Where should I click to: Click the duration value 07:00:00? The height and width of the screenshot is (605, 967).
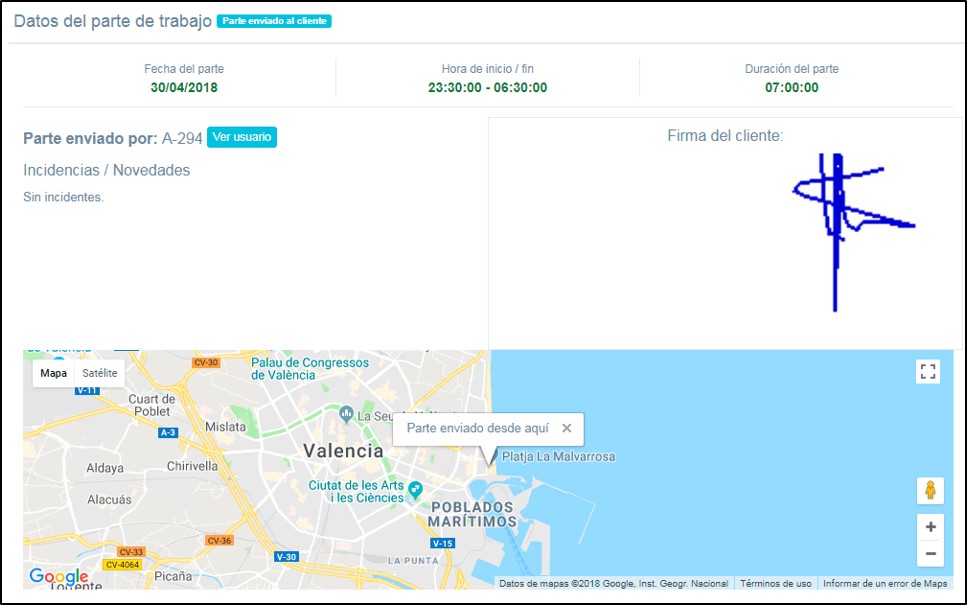[x=792, y=88]
